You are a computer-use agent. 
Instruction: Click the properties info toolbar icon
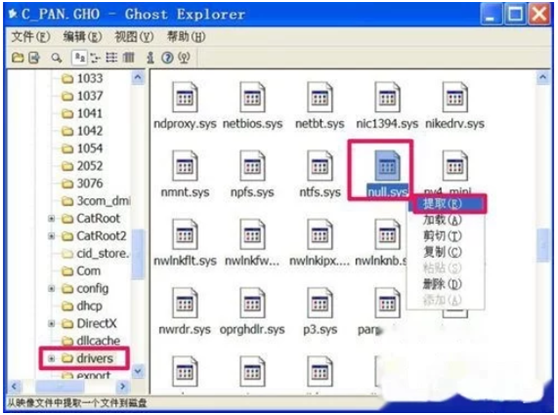[151, 58]
